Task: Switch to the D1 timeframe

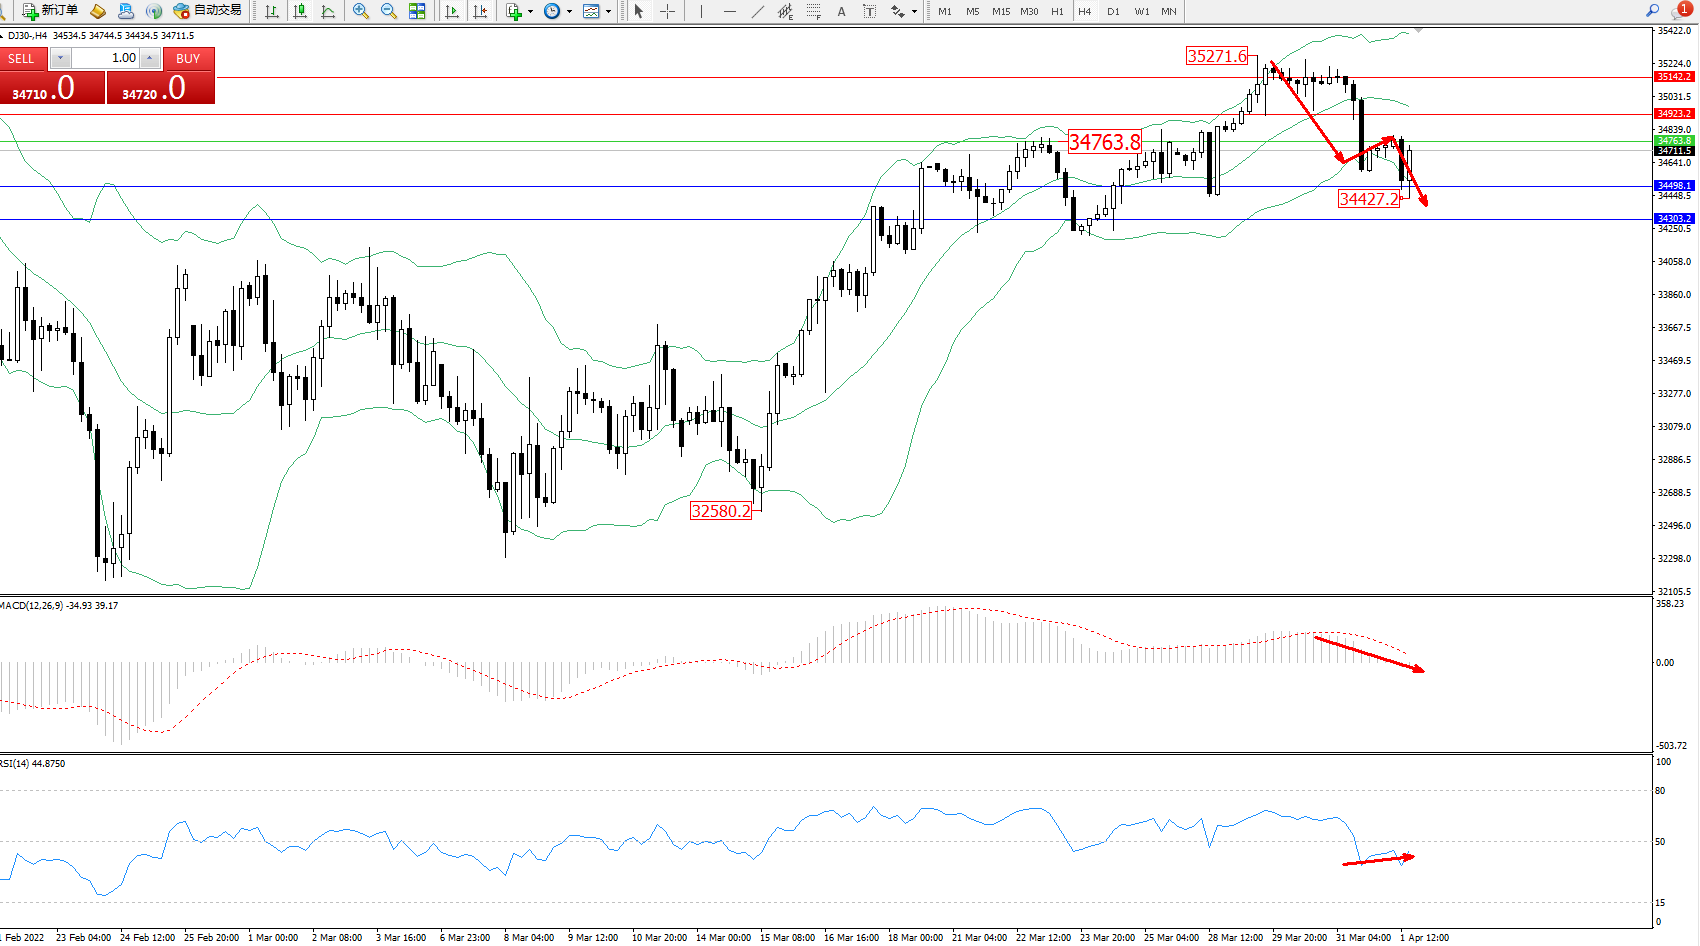Action: pos(1113,11)
